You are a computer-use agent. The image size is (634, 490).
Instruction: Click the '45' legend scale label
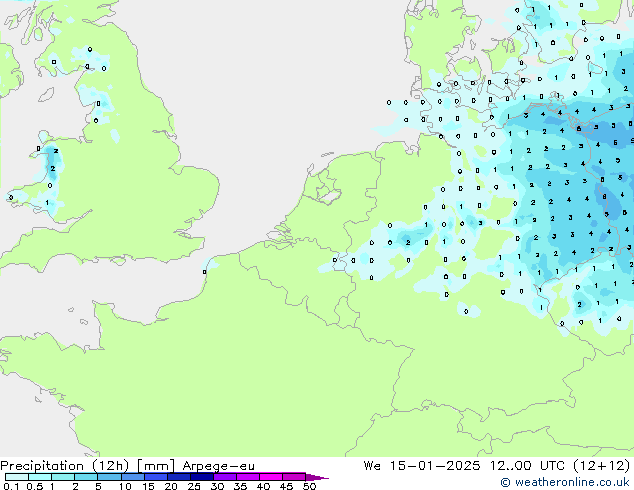(286, 486)
